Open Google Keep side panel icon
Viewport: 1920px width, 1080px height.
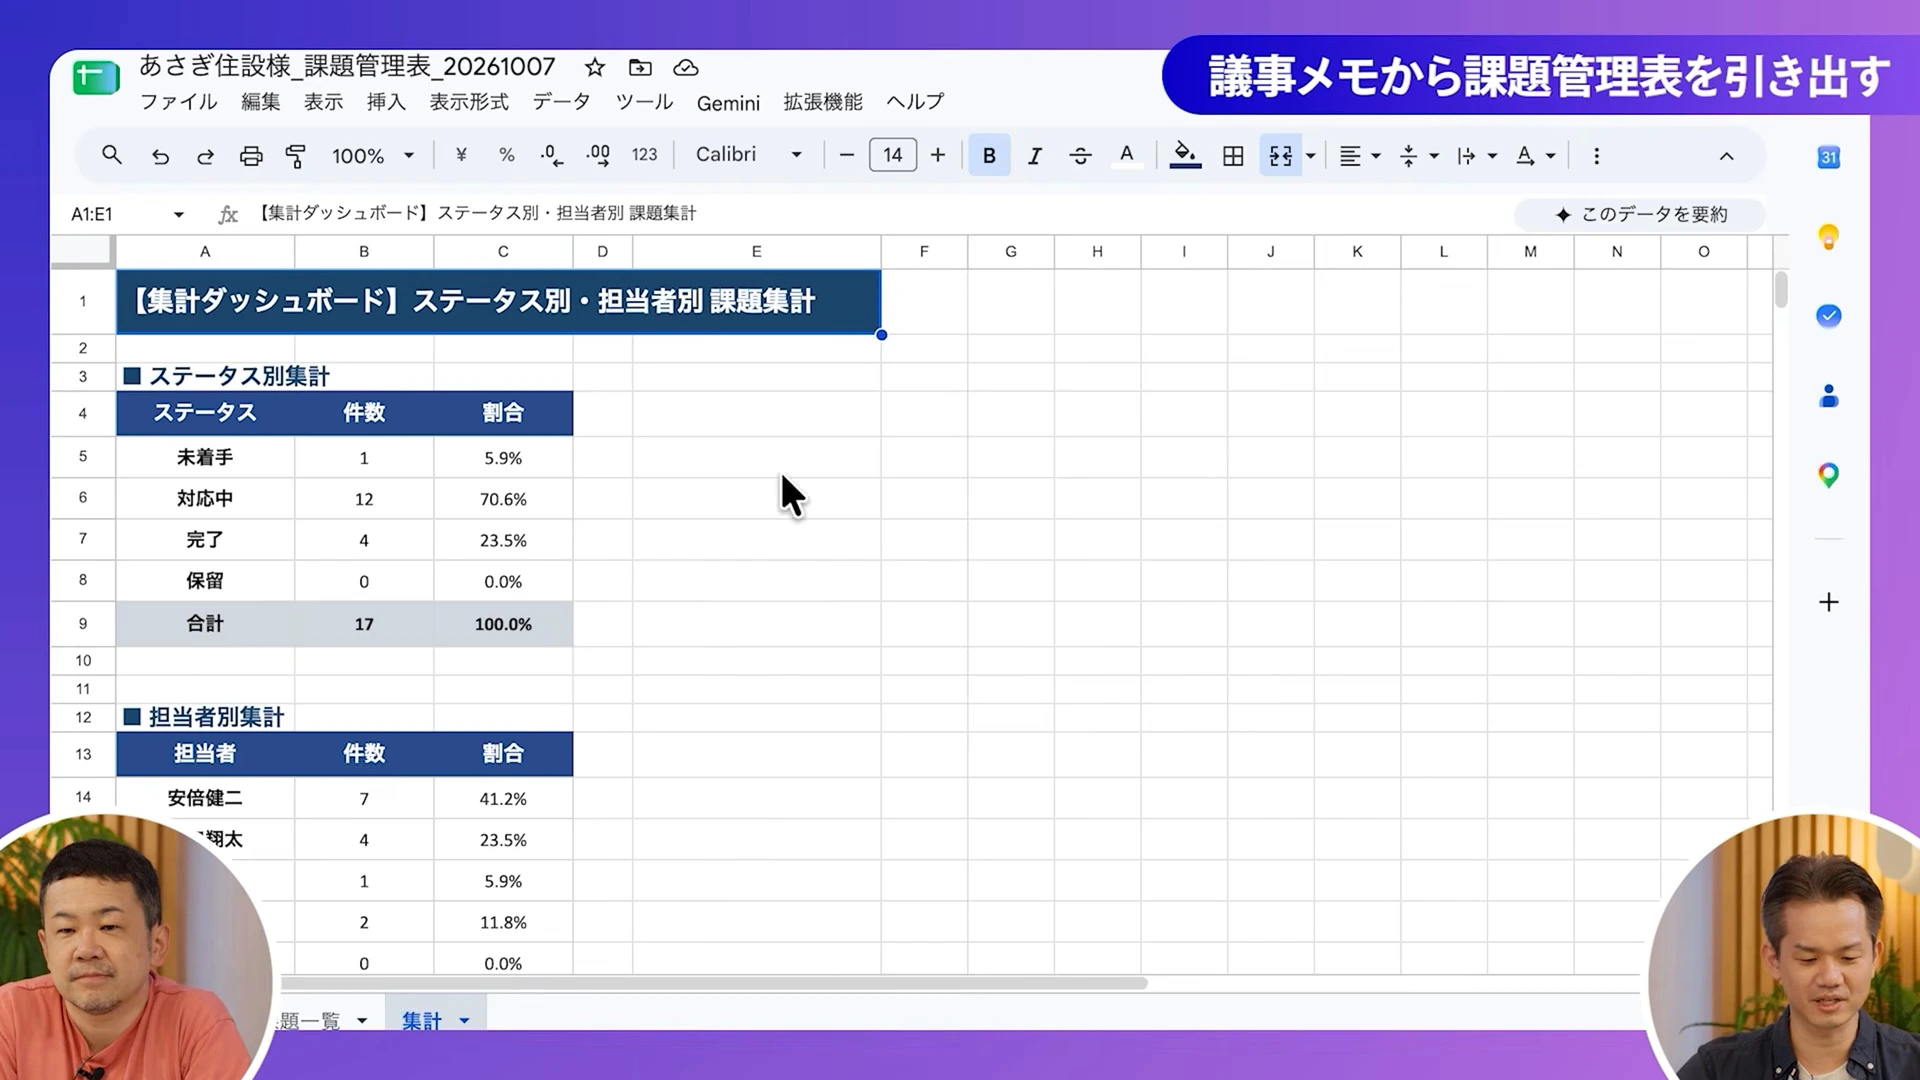click(1828, 237)
